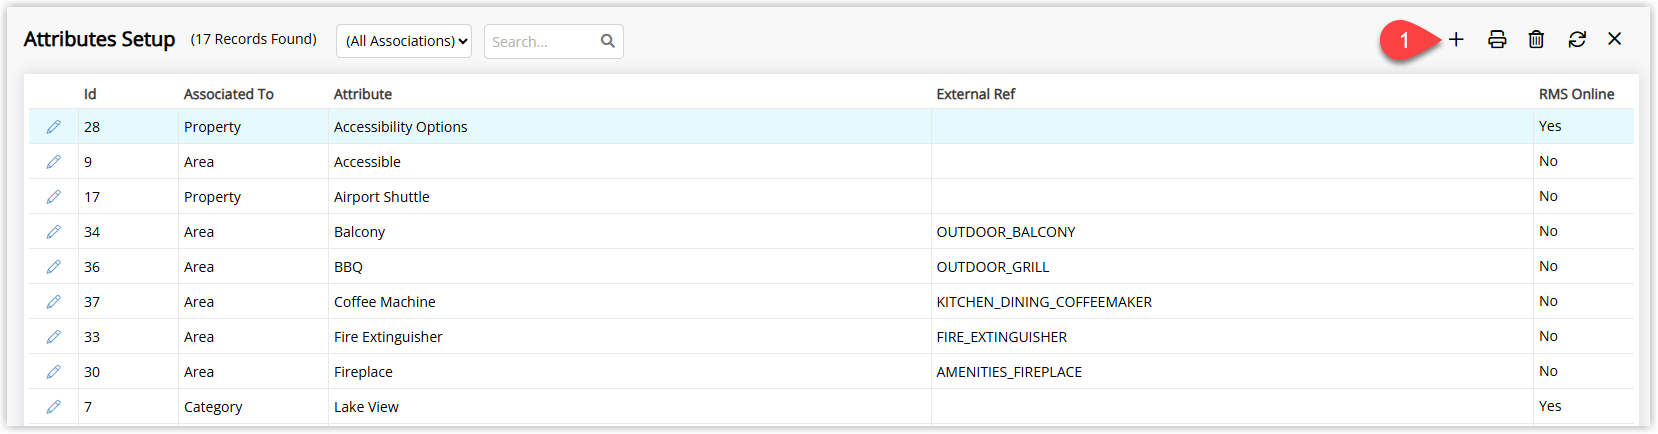The width and height of the screenshot is (1658, 434).
Task: Click OUTDOOR_BALCONY external reference
Action: click(1006, 232)
